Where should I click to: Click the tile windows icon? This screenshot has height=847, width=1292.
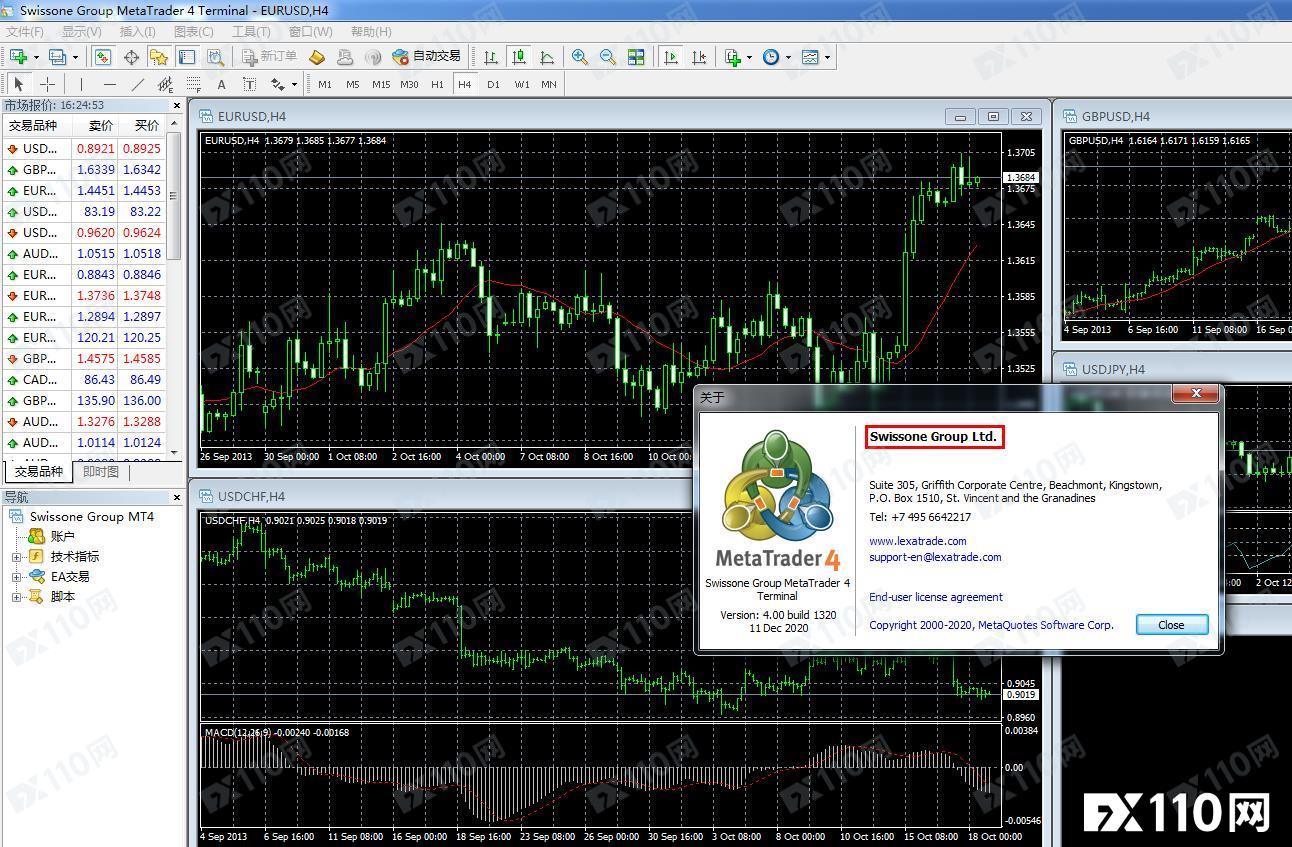[636, 57]
